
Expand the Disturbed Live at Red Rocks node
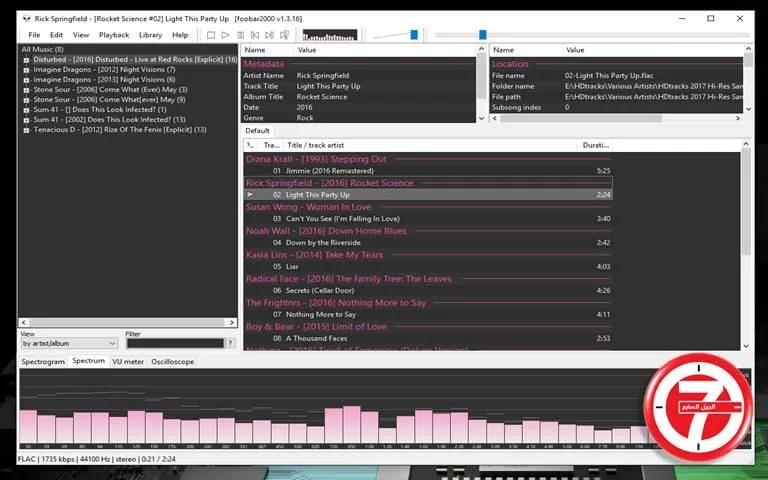26,60
